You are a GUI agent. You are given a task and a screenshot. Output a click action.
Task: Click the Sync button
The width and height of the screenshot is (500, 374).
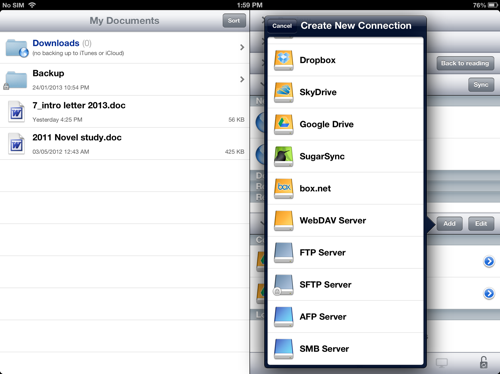(481, 85)
